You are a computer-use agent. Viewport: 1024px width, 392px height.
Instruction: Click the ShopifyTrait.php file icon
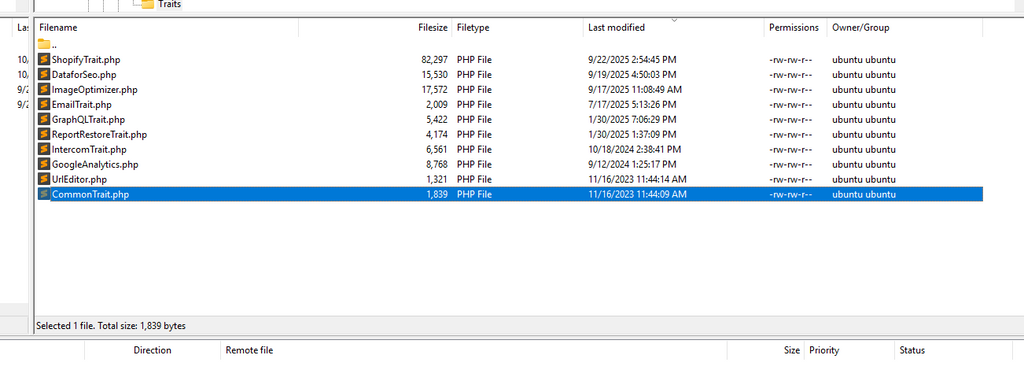click(x=44, y=59)
